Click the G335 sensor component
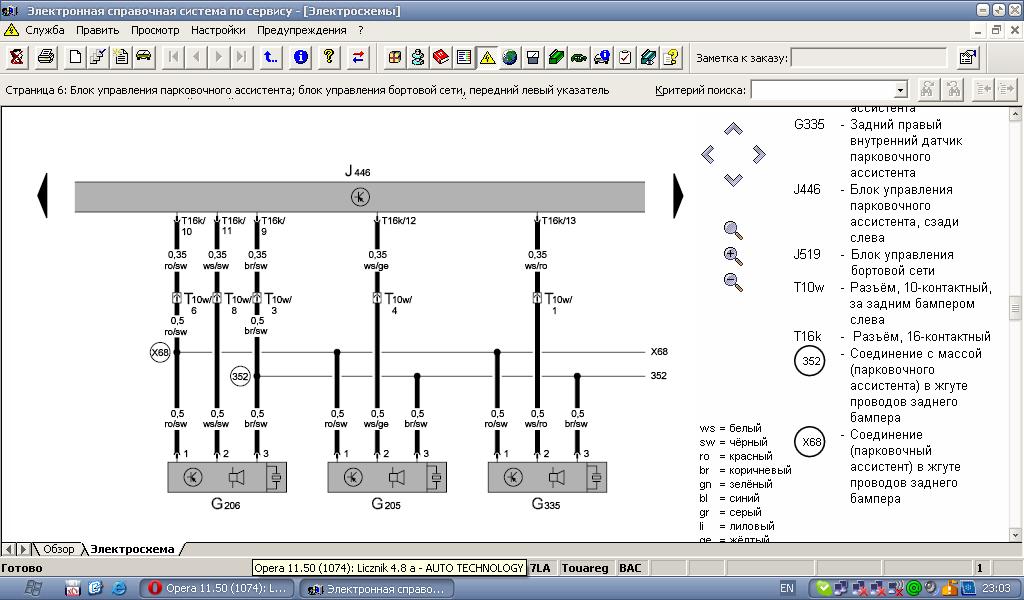1024x600 pixels. [x=547, y=477]
